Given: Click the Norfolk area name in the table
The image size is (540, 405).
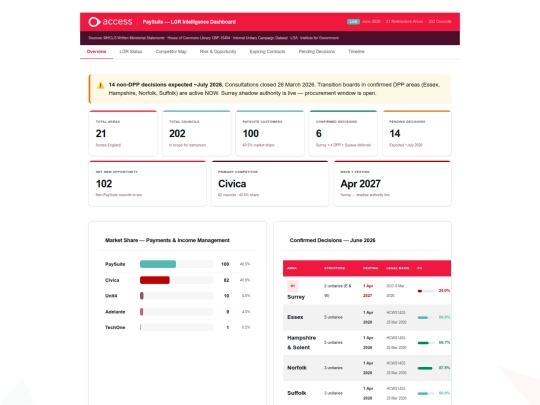Looking at the screenshot, I should tap(297, 368).
